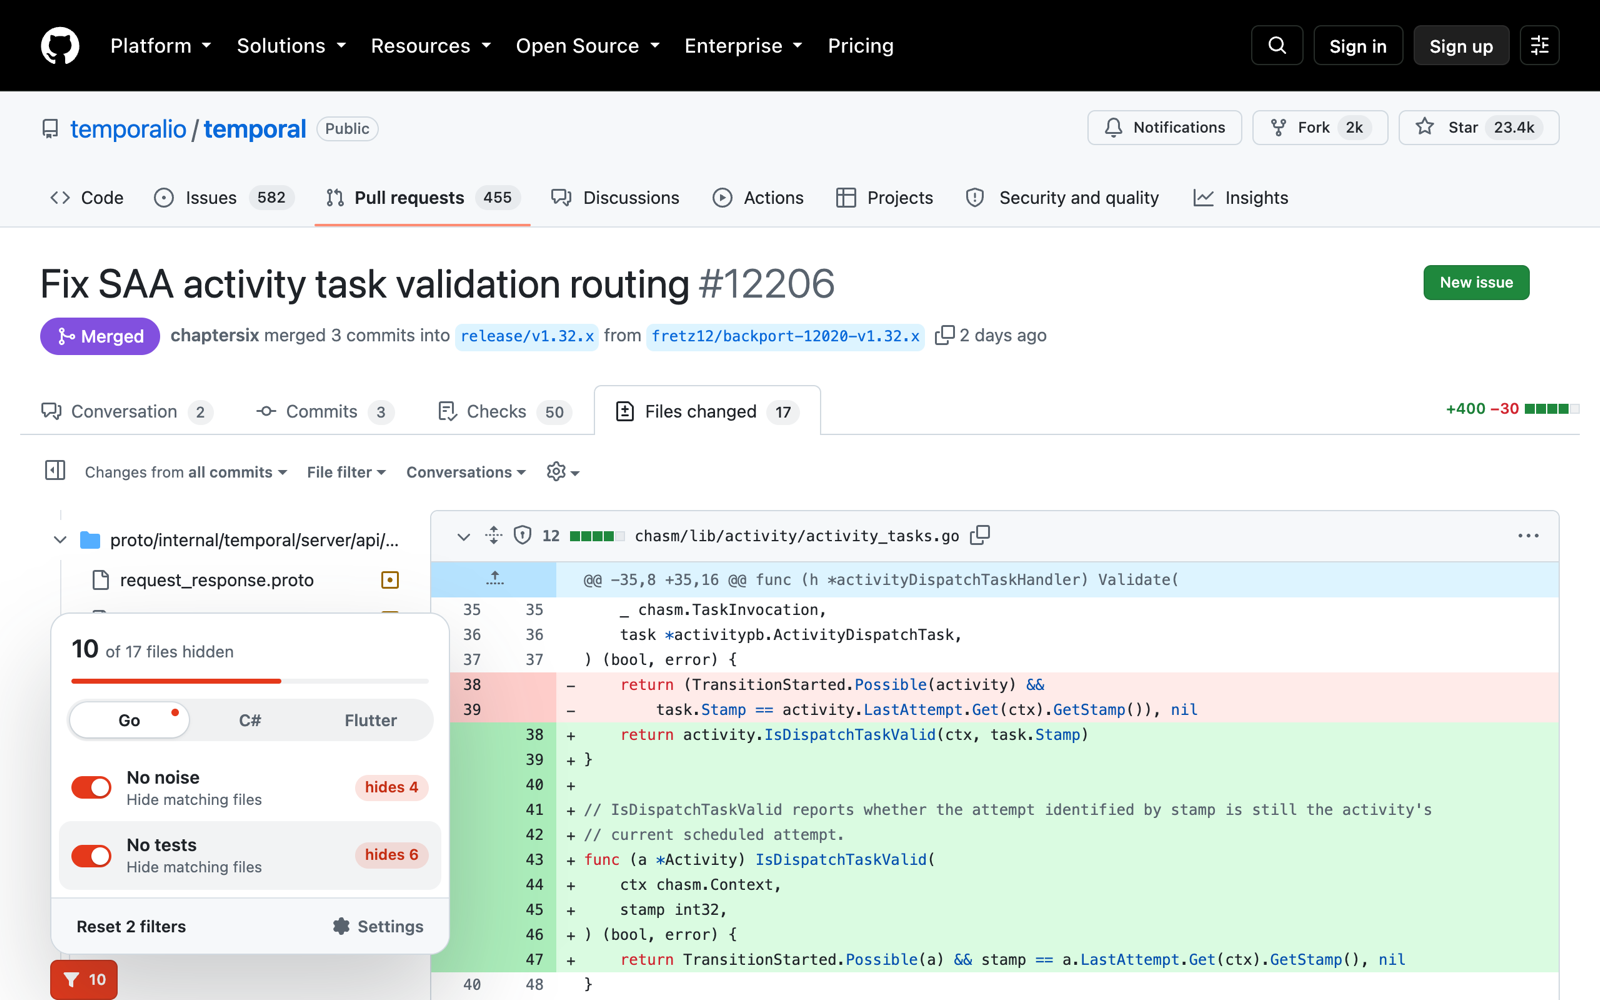Click the diffstat blocks beside 12 in file header
Screen dimensions: 1600x1000
pos(597,536)
